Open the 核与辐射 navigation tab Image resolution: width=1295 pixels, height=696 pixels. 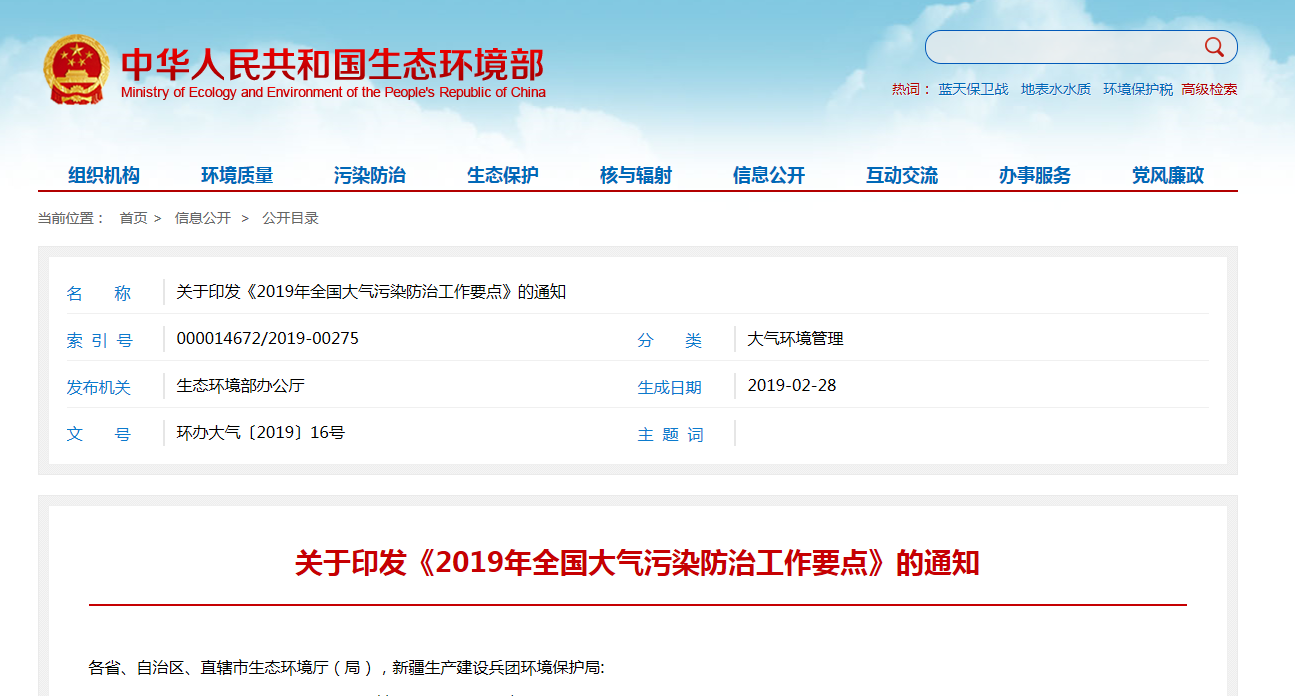(636, 176)
